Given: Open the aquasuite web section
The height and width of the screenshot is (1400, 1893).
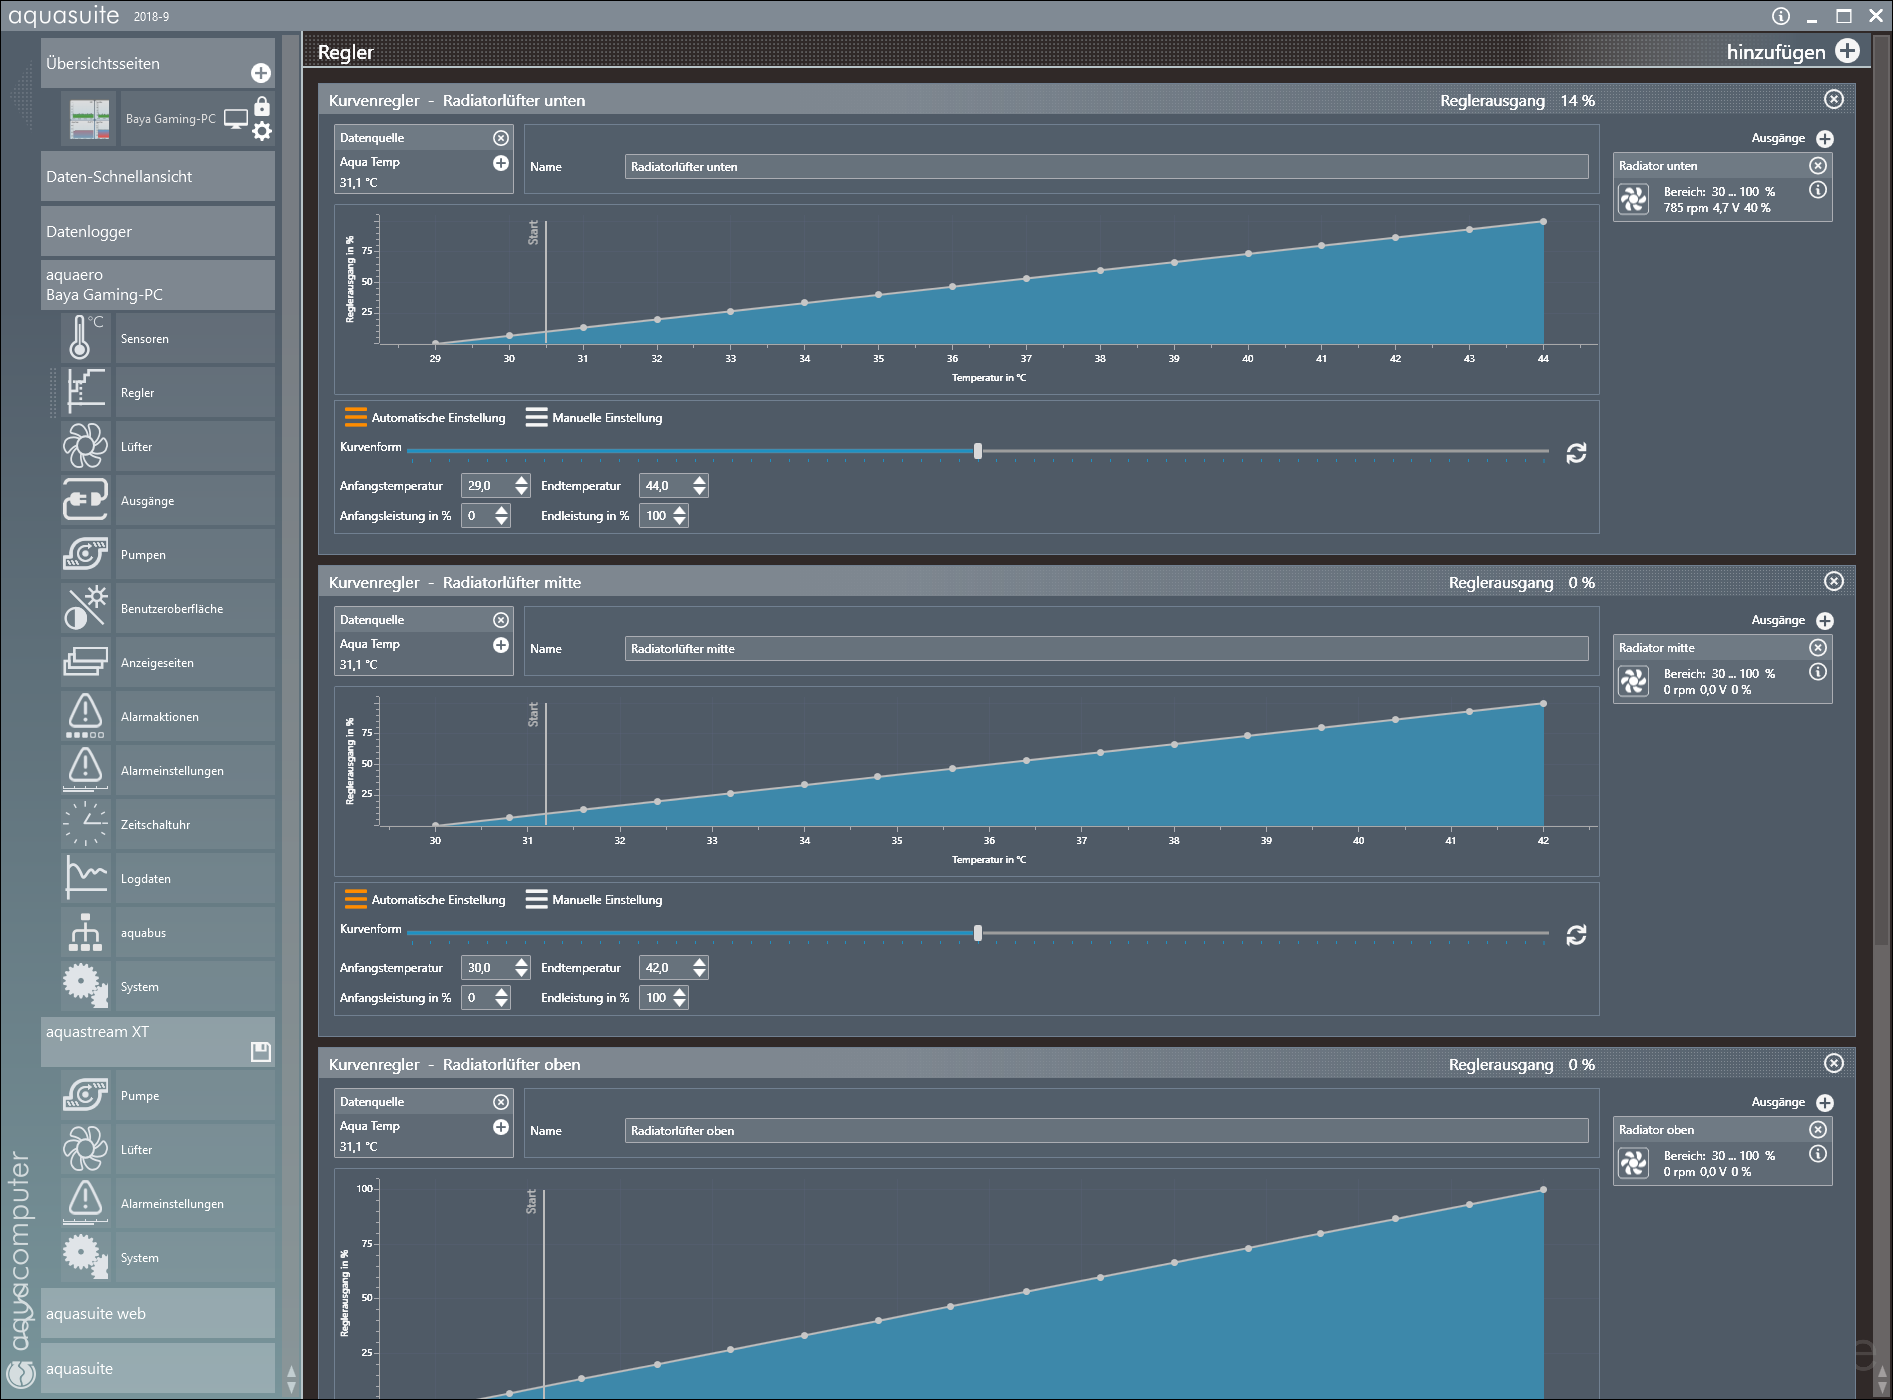Looking at the screenshot, I should (158, 1313).
